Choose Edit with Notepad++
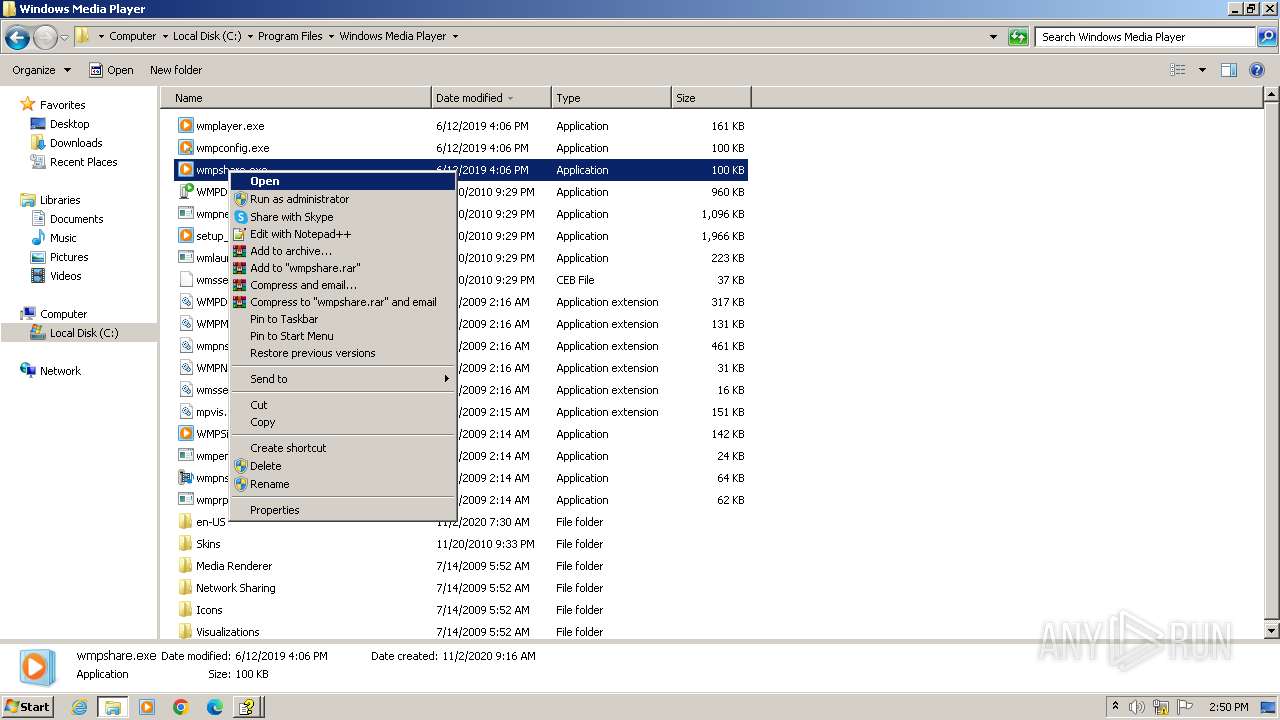The image size is (1280, 720). [x=343, y=234]
